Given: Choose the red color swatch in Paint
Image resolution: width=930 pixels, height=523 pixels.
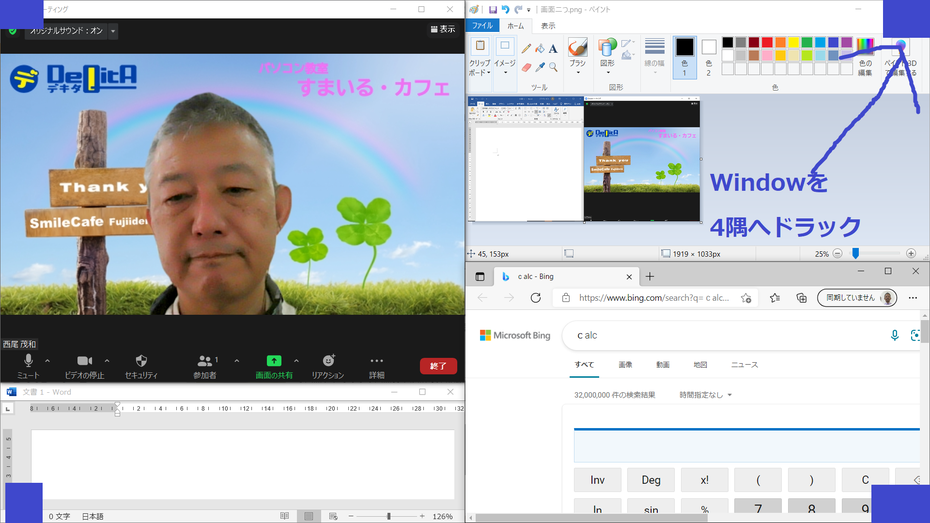Looking at the screenshot, I should 767,43.
